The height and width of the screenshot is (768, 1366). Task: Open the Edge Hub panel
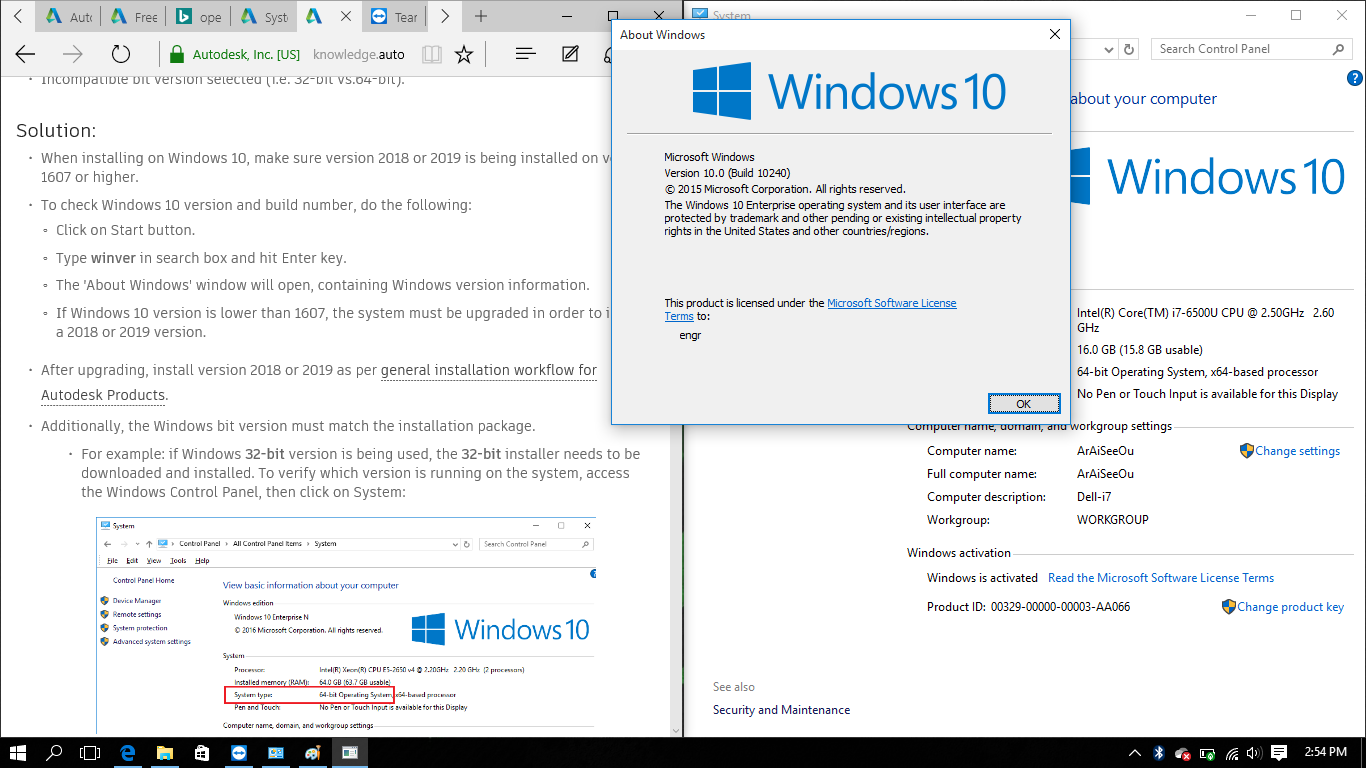[526, 54]
